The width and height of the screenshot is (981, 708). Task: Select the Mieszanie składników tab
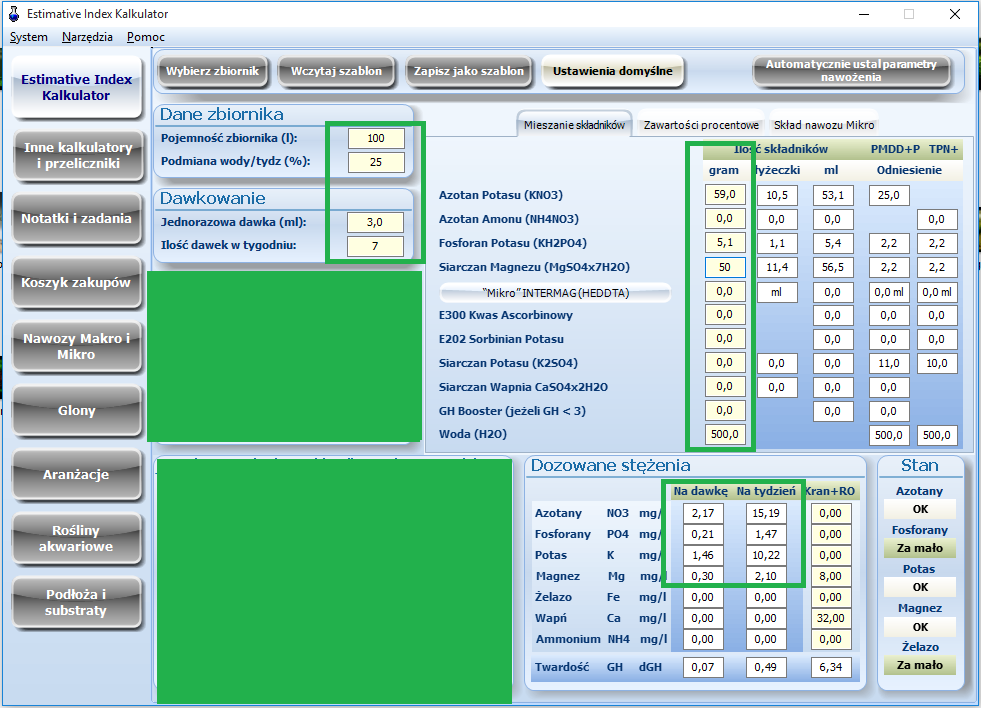click(x=574, y=125)
